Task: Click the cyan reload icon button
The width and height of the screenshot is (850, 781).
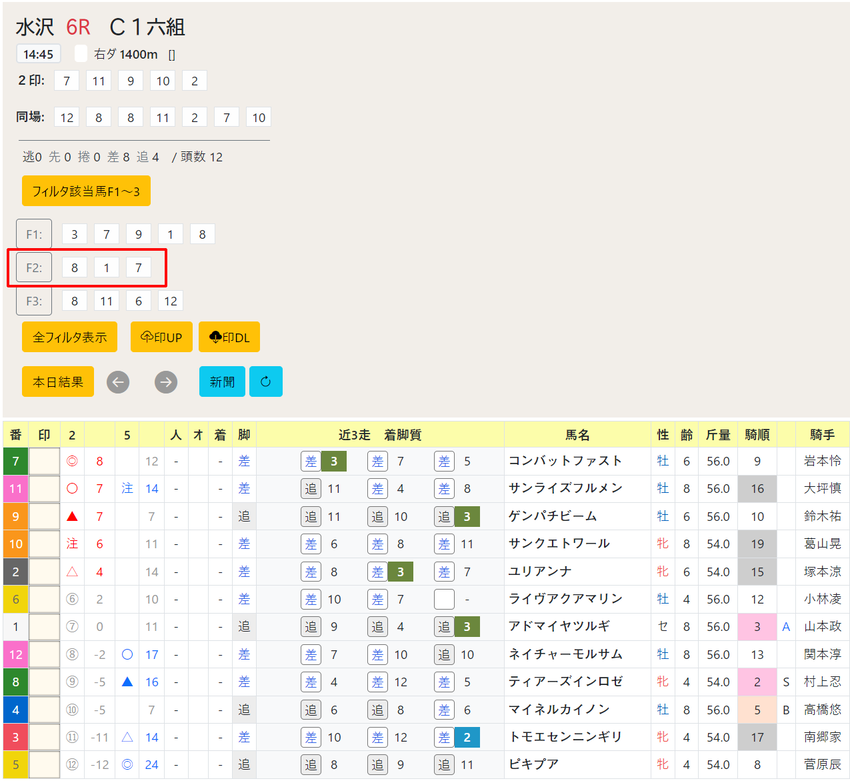Action: [266, 382]
